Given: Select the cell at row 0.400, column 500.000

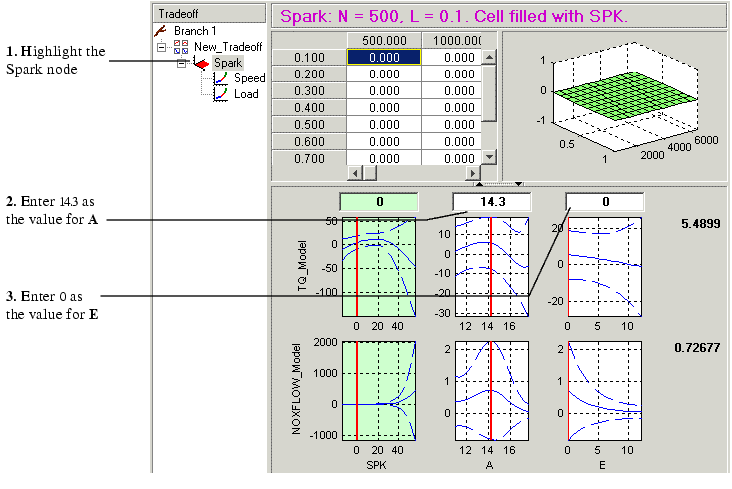Looking at the screenshot, I should [384, 108].
